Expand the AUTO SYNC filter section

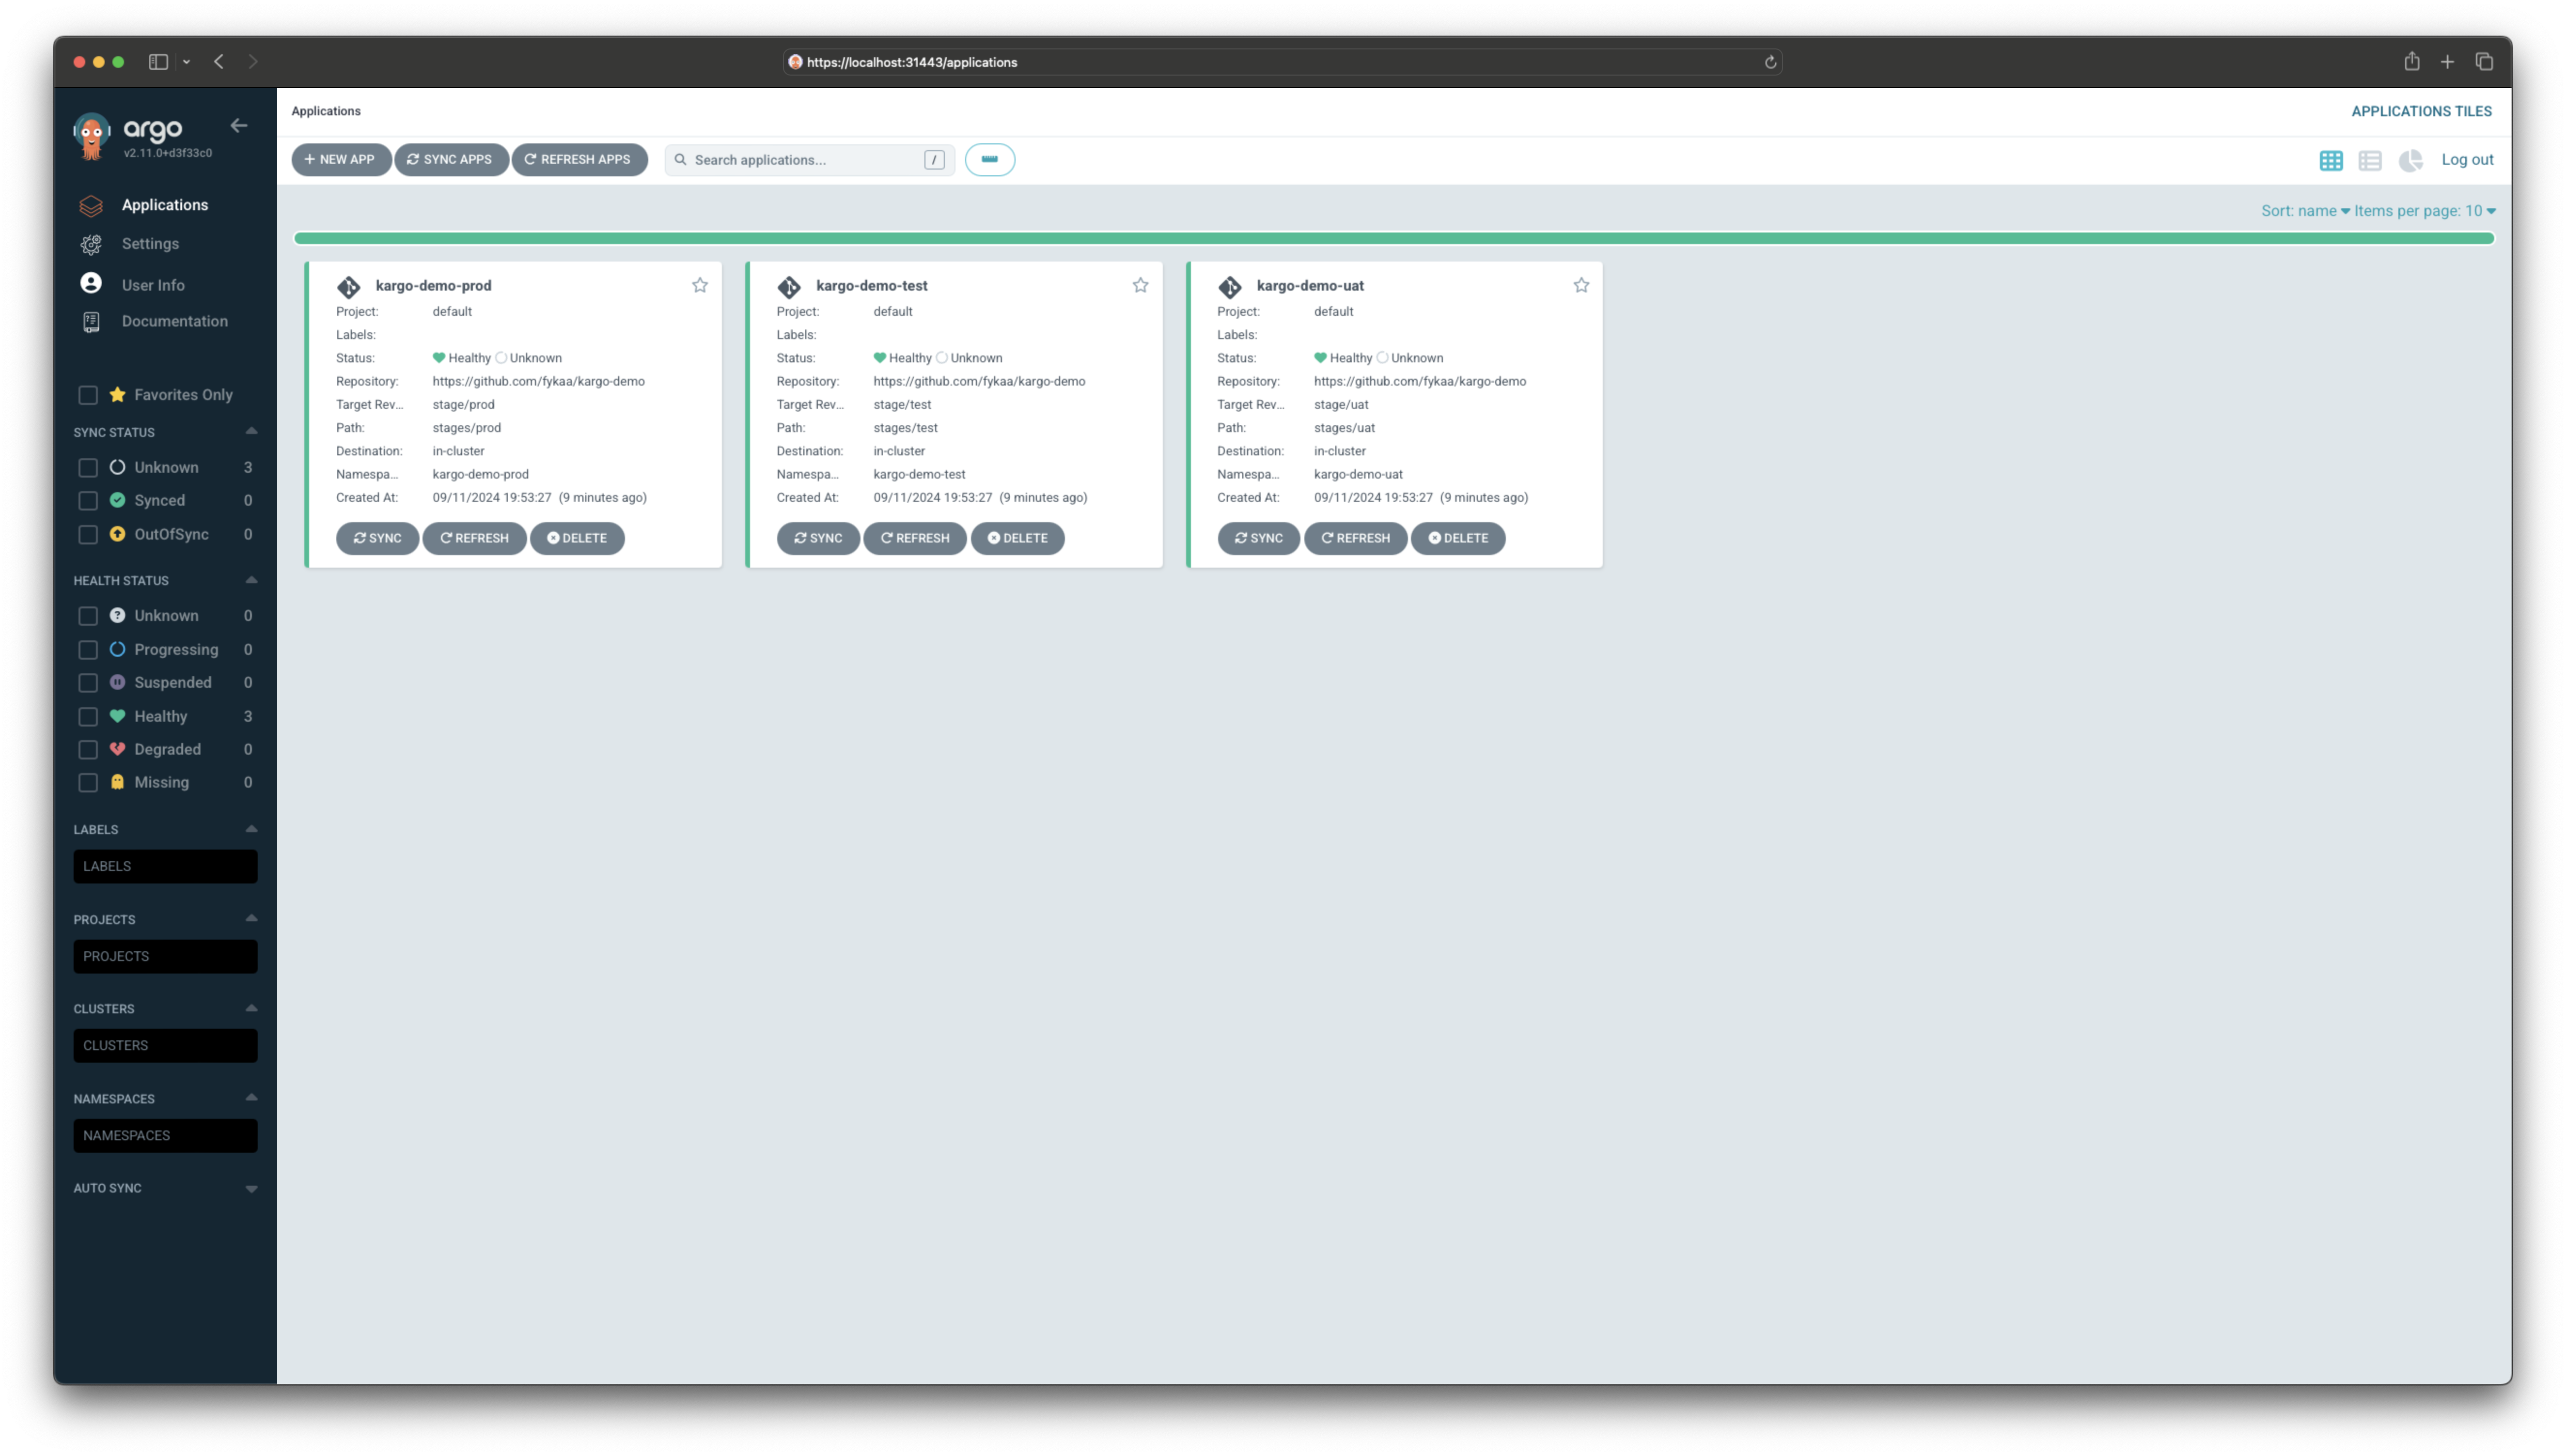pyautogui.click(x=251, y=1188)
